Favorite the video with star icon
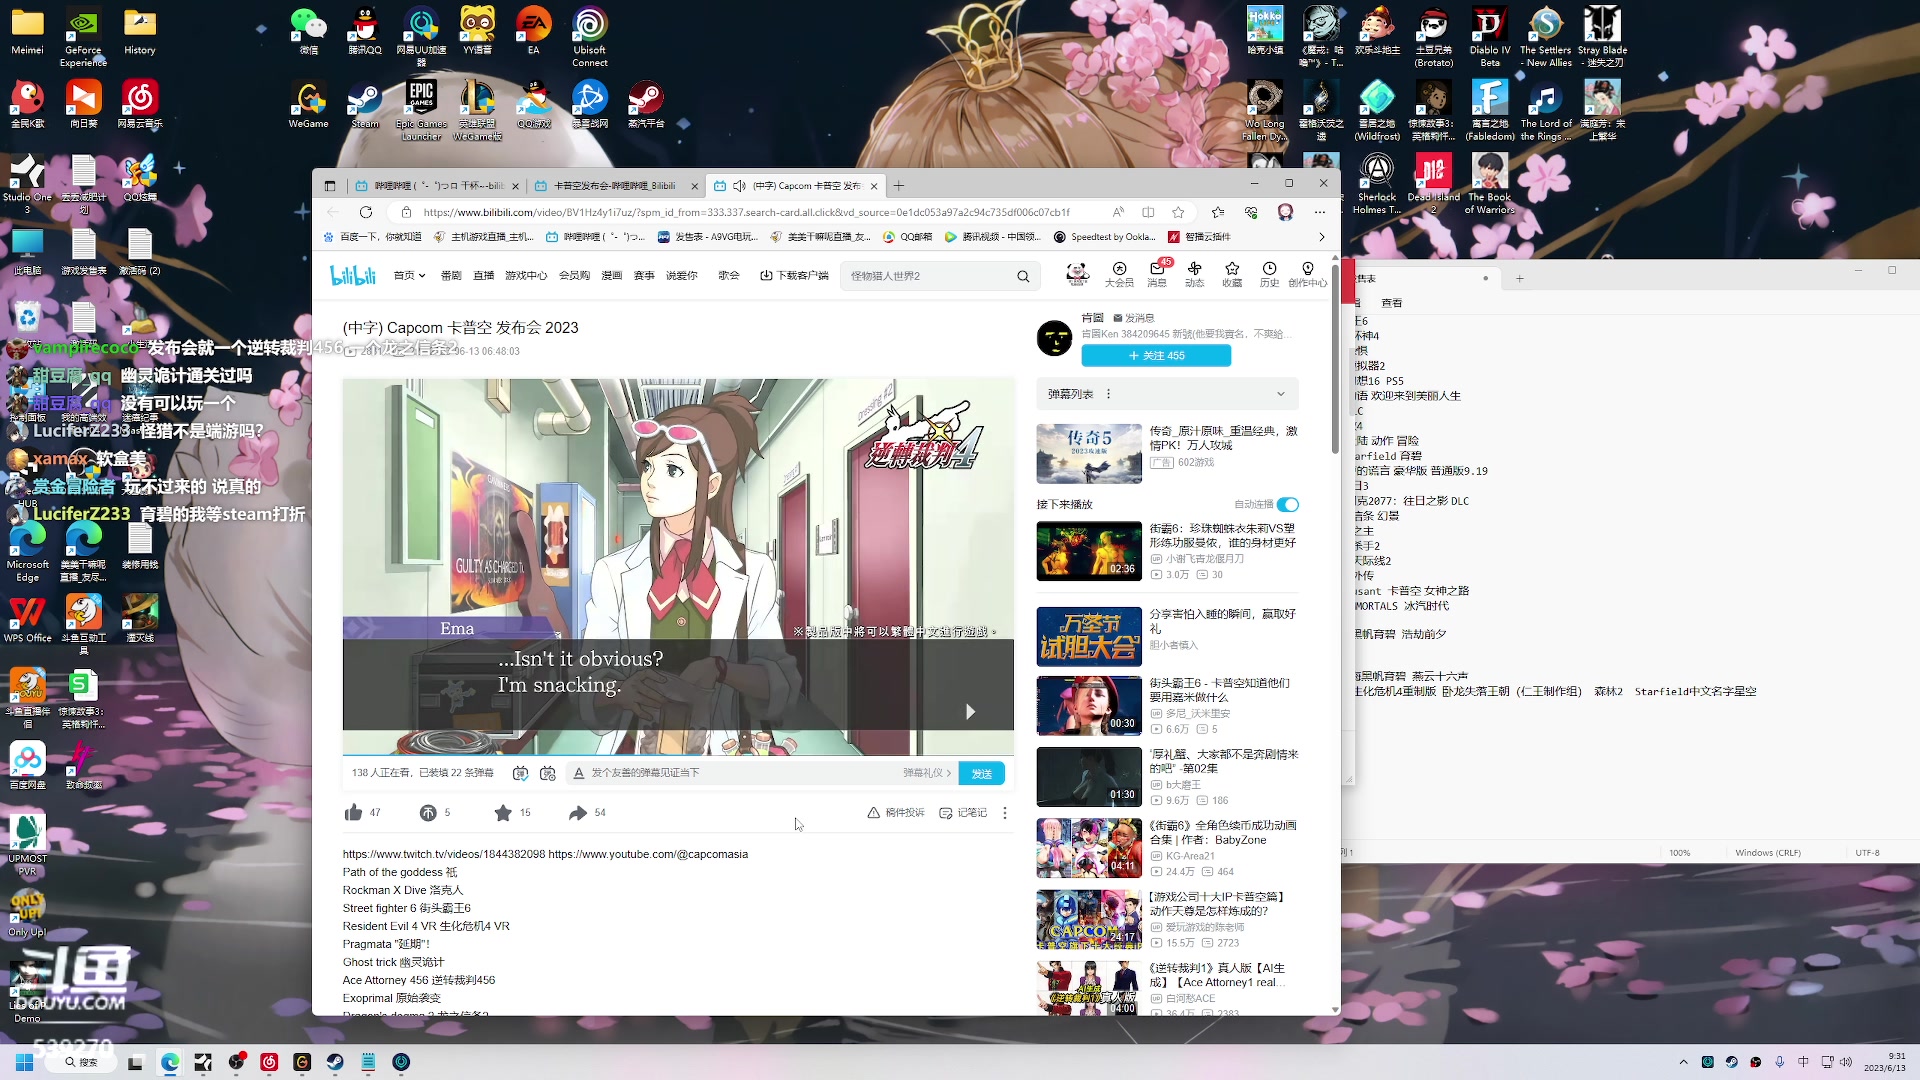Viewport: 1920px width, 1080px height. (x=503, y=813)
